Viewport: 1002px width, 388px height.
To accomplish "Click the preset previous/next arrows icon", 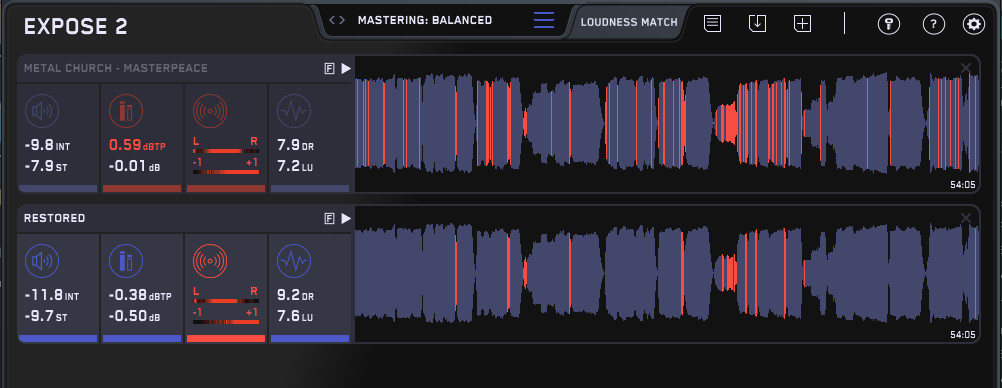I will tap(337, 20).
